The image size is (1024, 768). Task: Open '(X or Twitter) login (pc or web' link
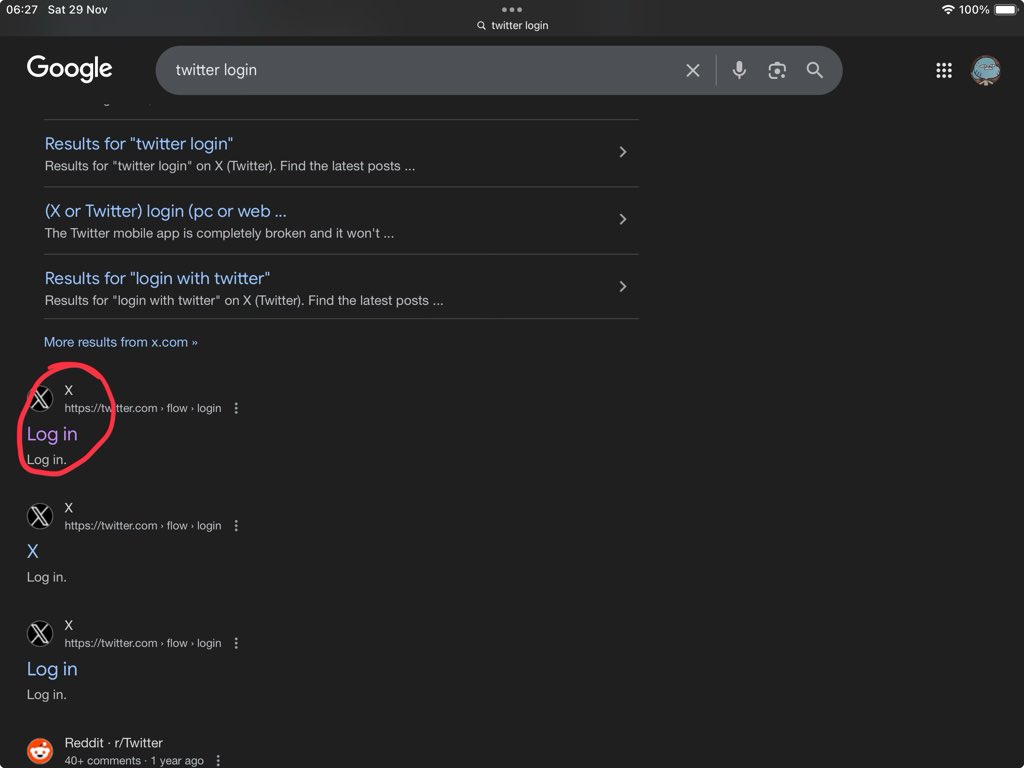165,211
